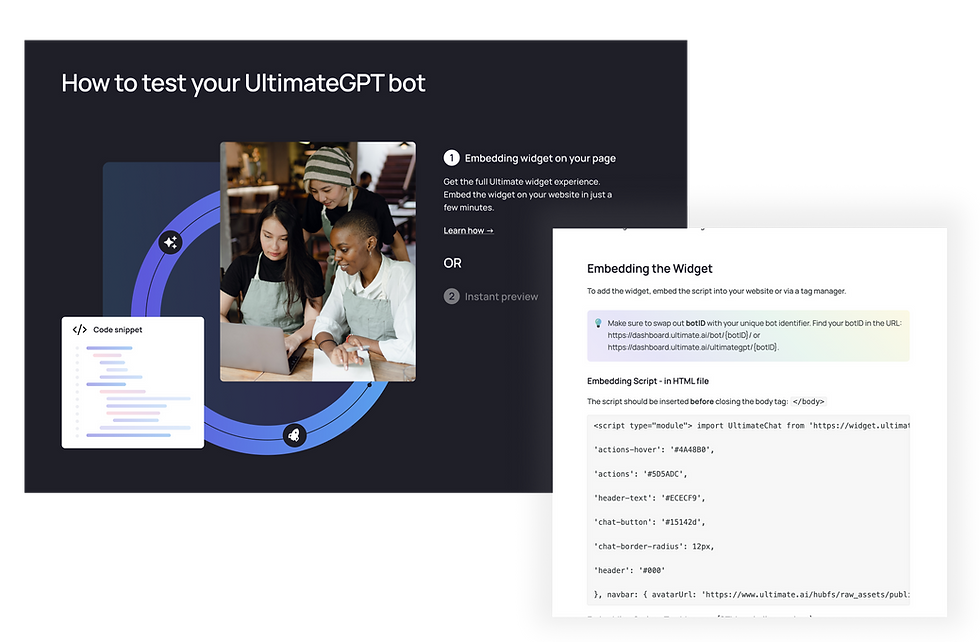Click 'Embedding Script - in HTML file' subheading
The image size is (980, 642).
648,381
